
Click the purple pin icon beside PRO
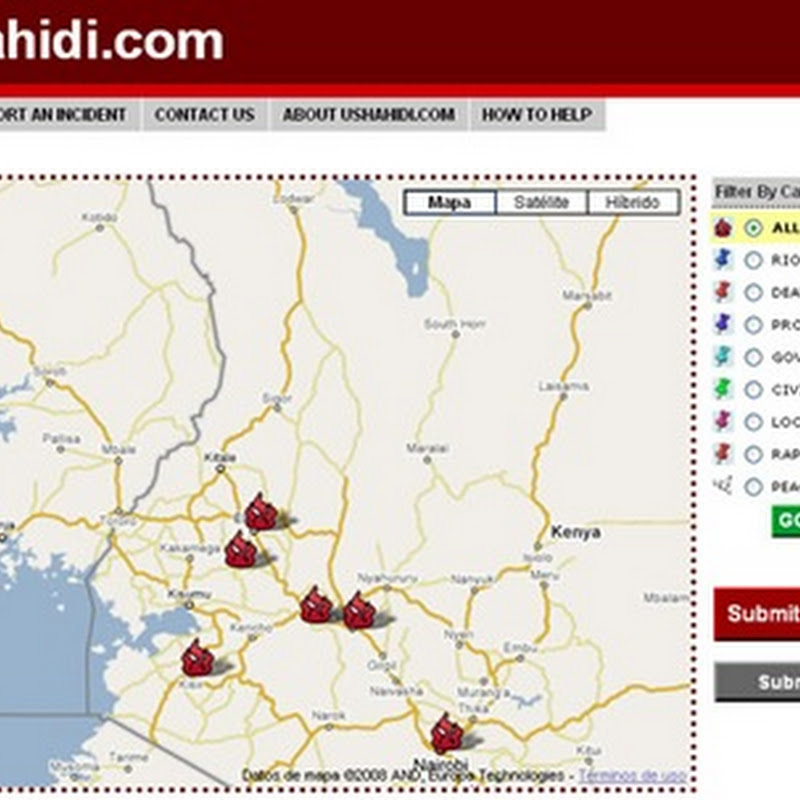coord(723,324)
